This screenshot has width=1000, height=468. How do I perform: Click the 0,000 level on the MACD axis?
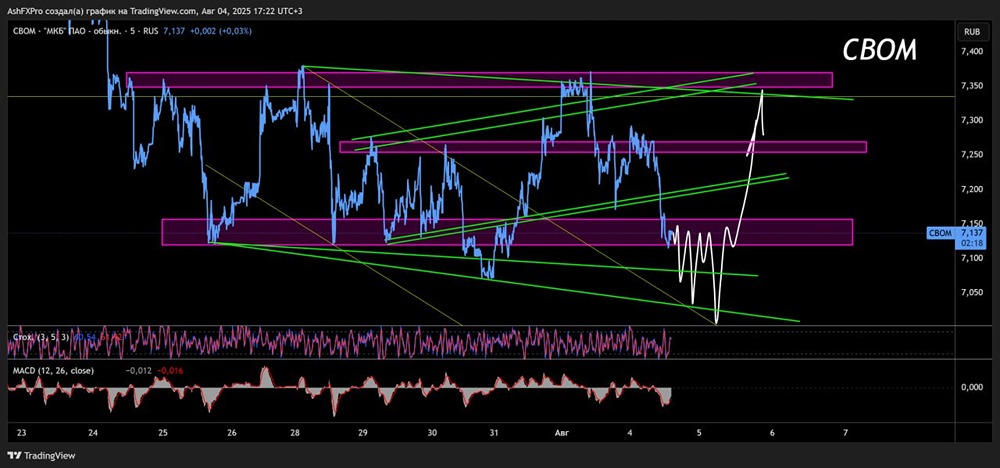coord(973,388)
